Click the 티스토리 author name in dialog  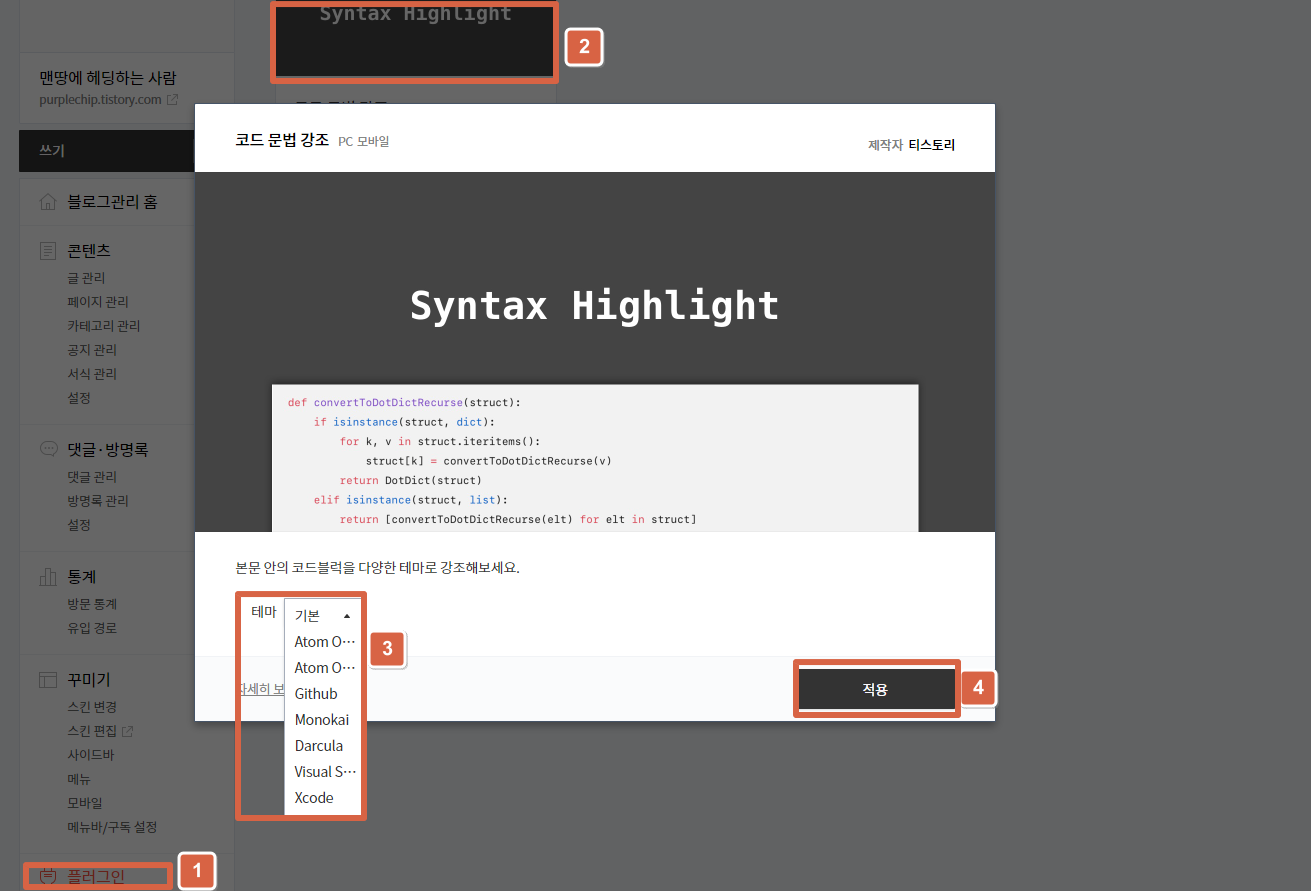pyautogui.click(x=932, y=145)
